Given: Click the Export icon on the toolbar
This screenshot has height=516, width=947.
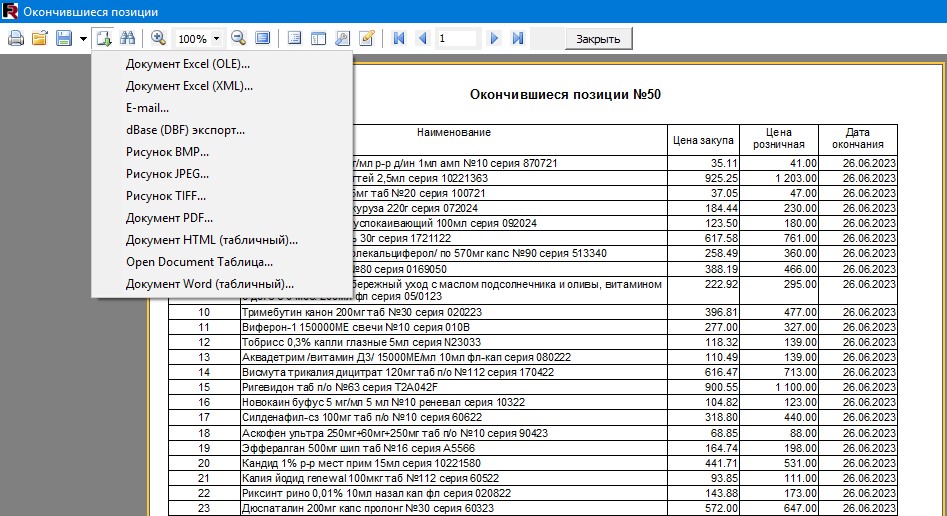Looking at the screenshot, I should click(x=104, y=39).
